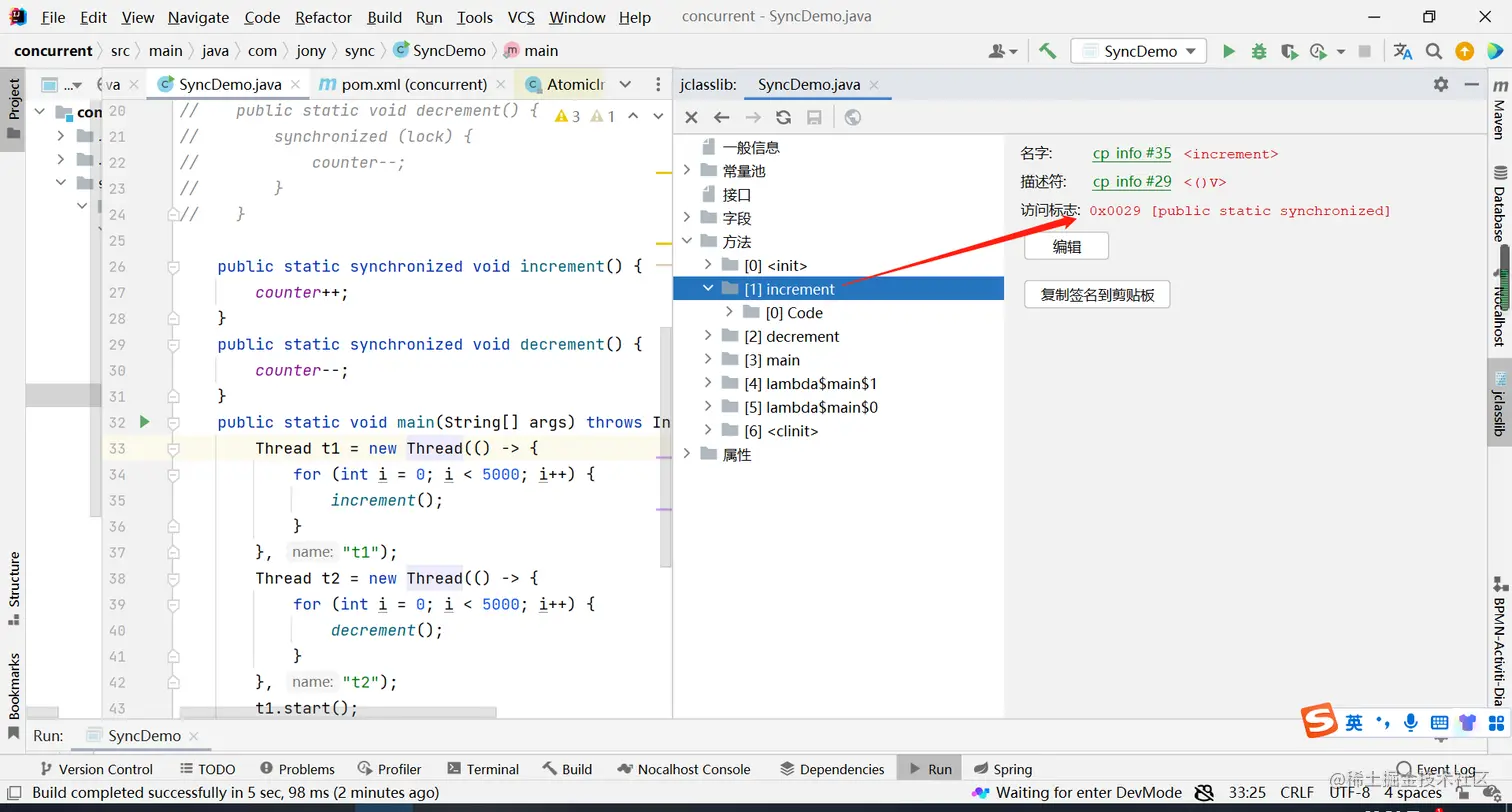Screen dimensions: 1512x812
Task: Expand the 字段 tree node
Action: 687,218
